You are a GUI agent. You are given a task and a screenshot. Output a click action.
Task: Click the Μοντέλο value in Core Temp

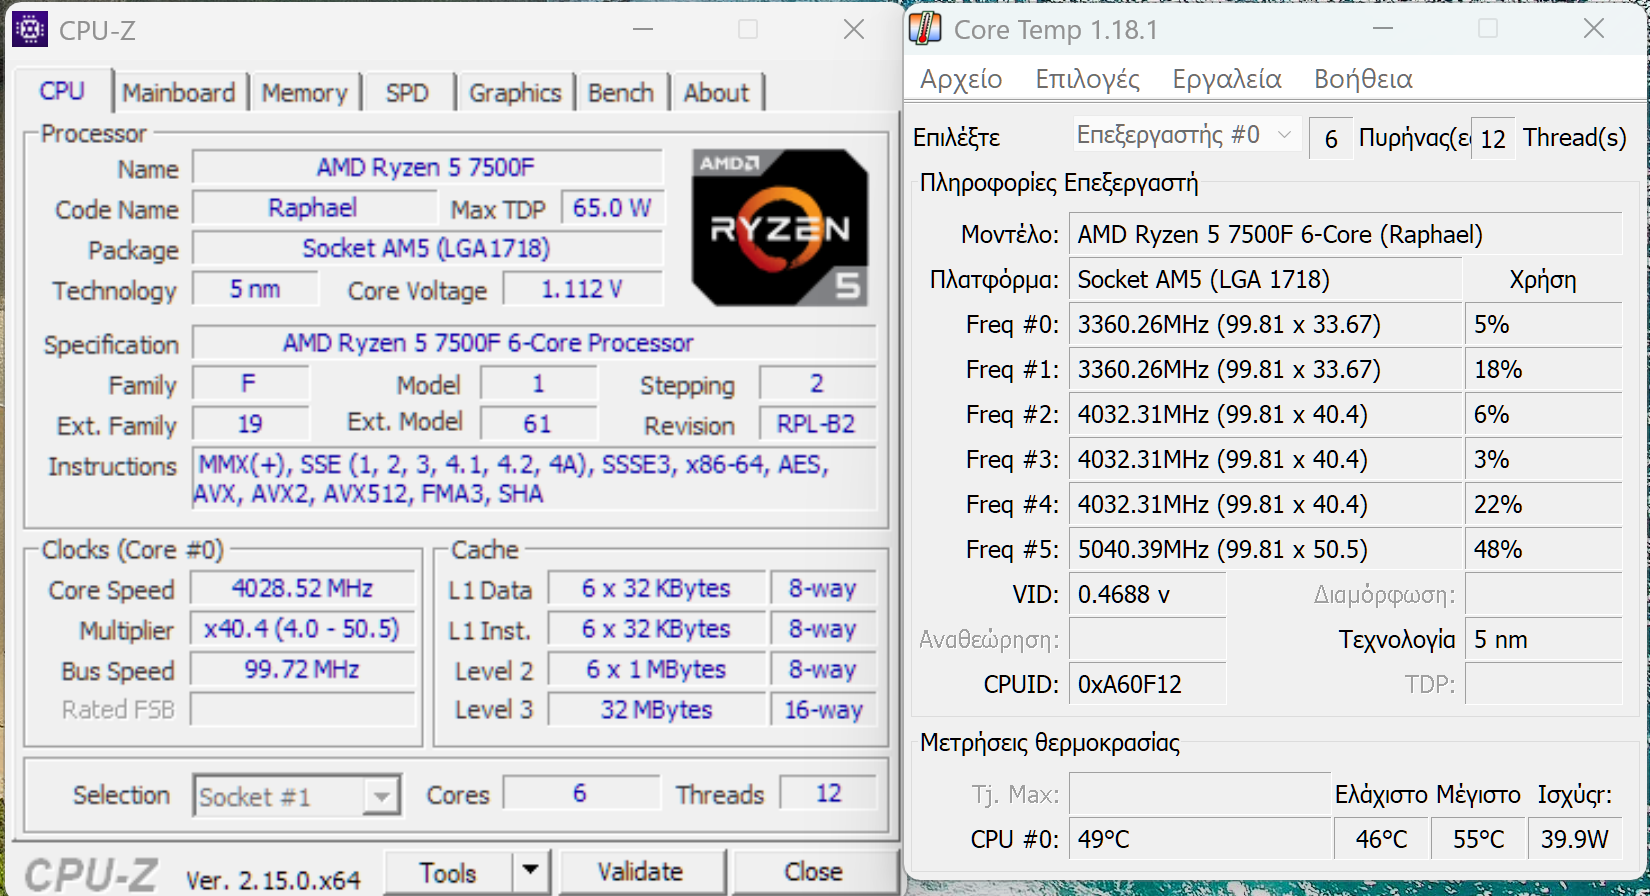(x=1345, y=235)
